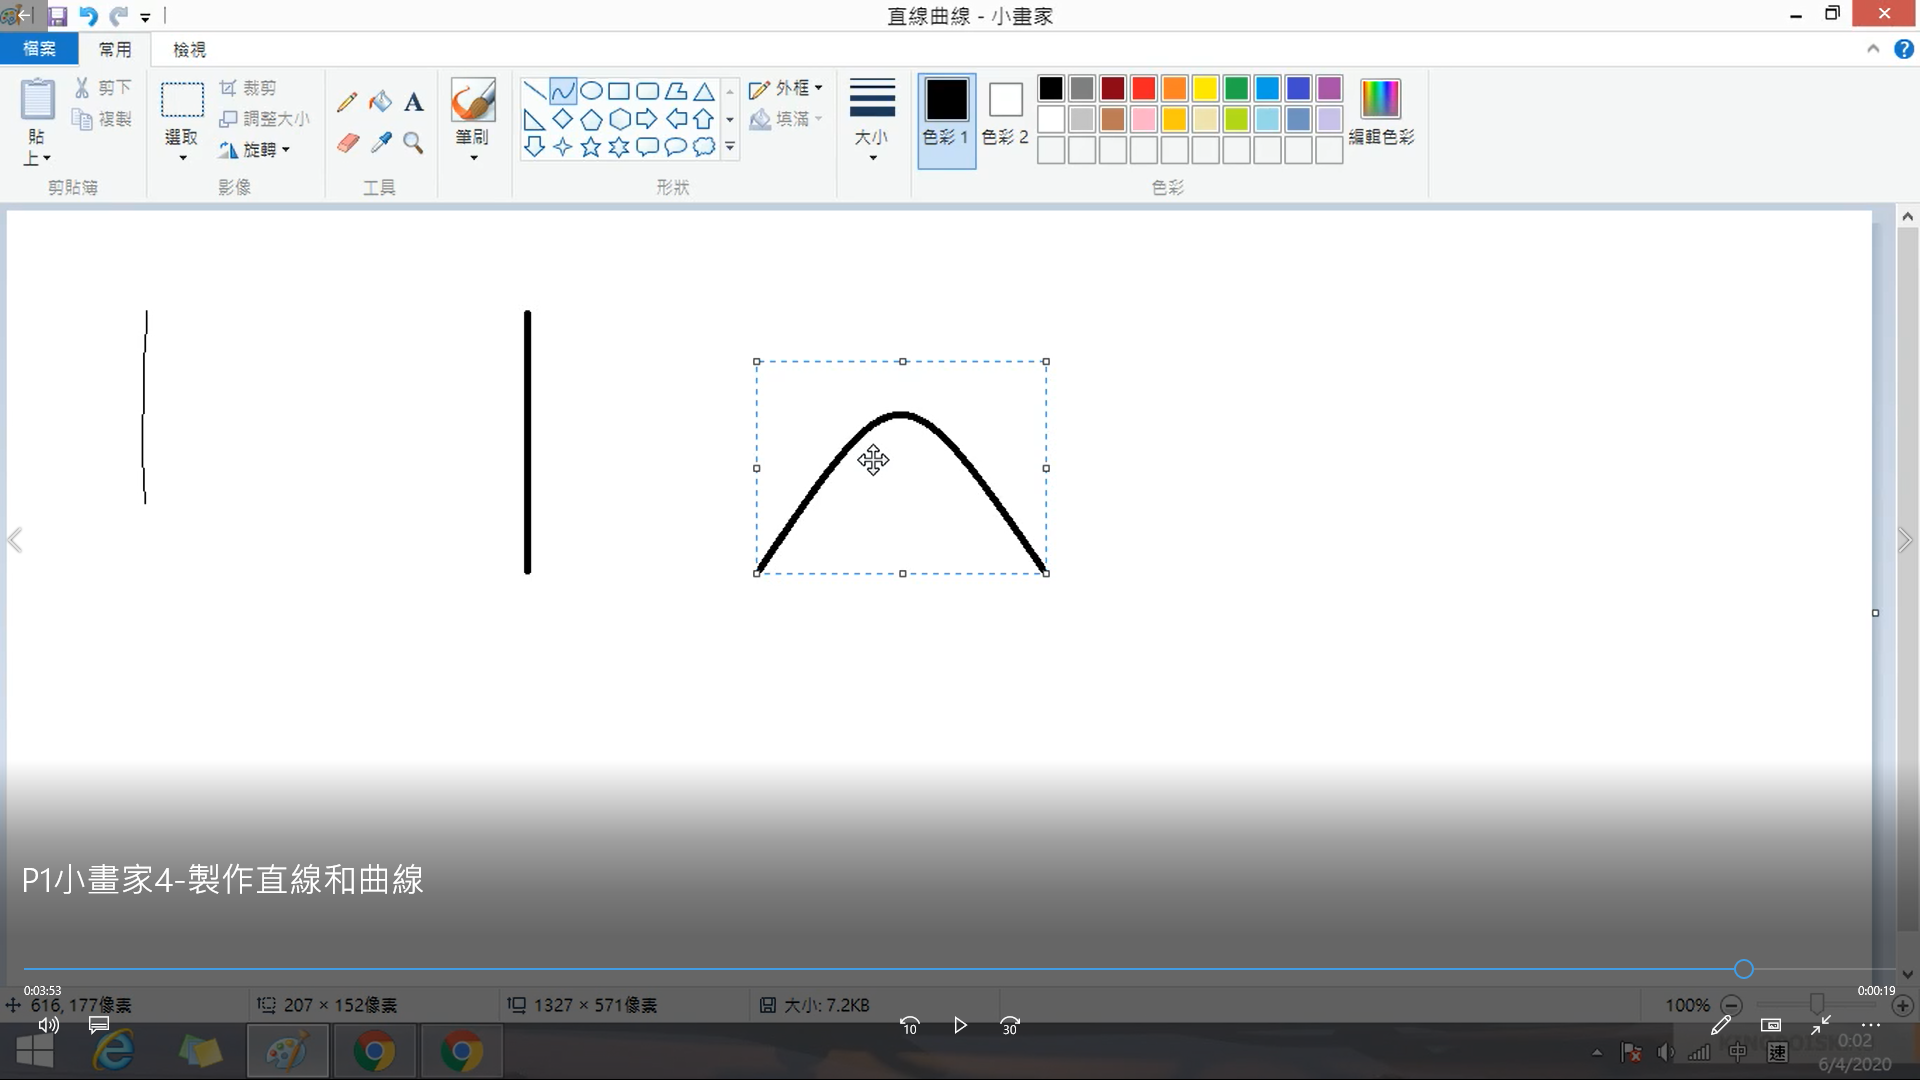Open the Quick Access Toolbar customize arrow
The height and width of the screenshot is (1080, 1920).
pos(145,17)
